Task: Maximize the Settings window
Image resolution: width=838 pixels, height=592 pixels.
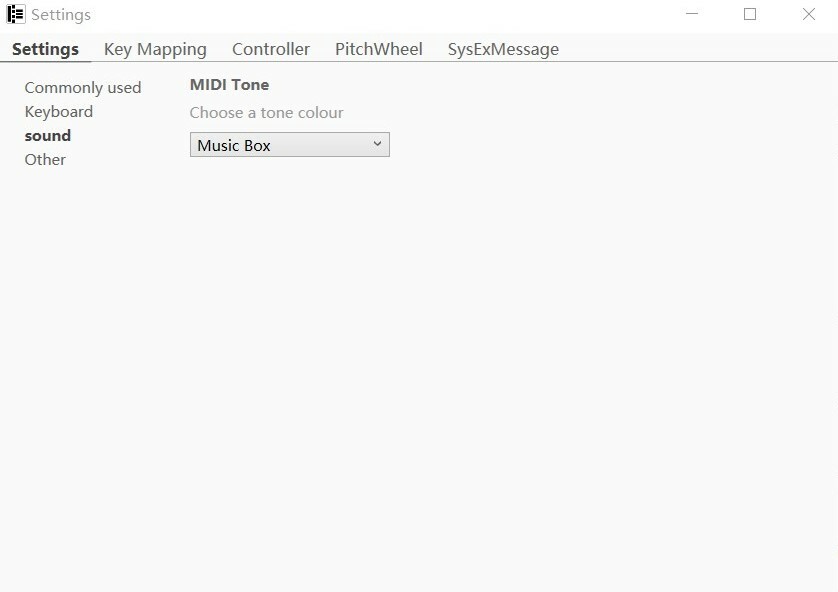Action: pos(750,14)
